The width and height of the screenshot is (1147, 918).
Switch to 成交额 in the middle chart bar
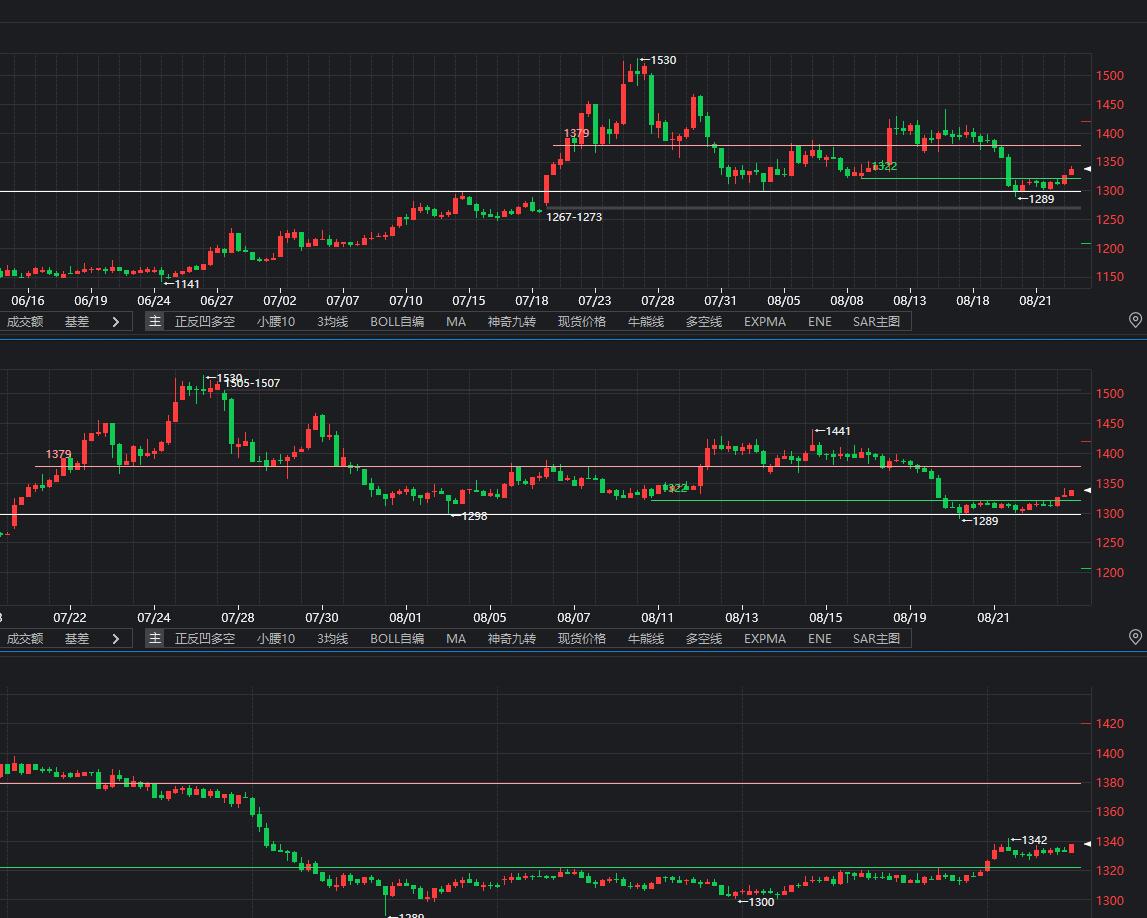(x=25, y=639)
